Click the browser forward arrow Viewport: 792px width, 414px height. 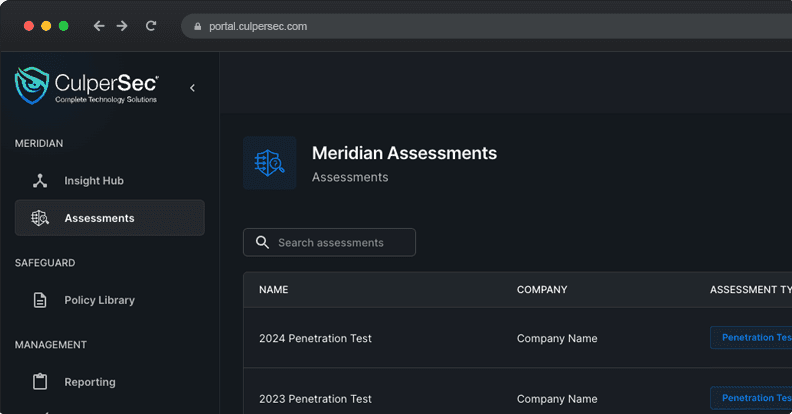[x=122, y=26]
